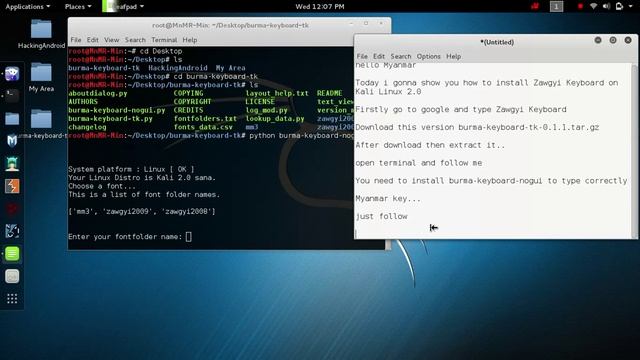Maximize the Leafpad Untitled window
The height and width of the screenshot is (360, 640).
click(613, 40)
